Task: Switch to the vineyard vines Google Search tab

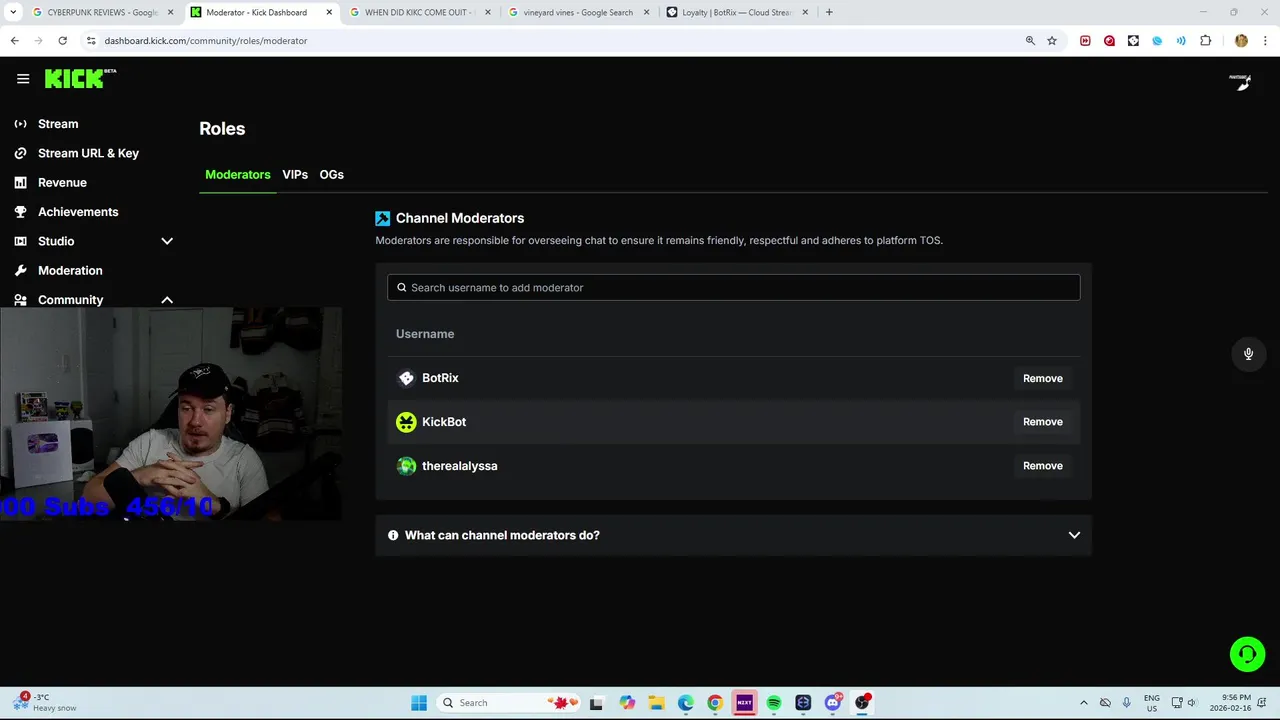Action: click(x=577, y=12)
